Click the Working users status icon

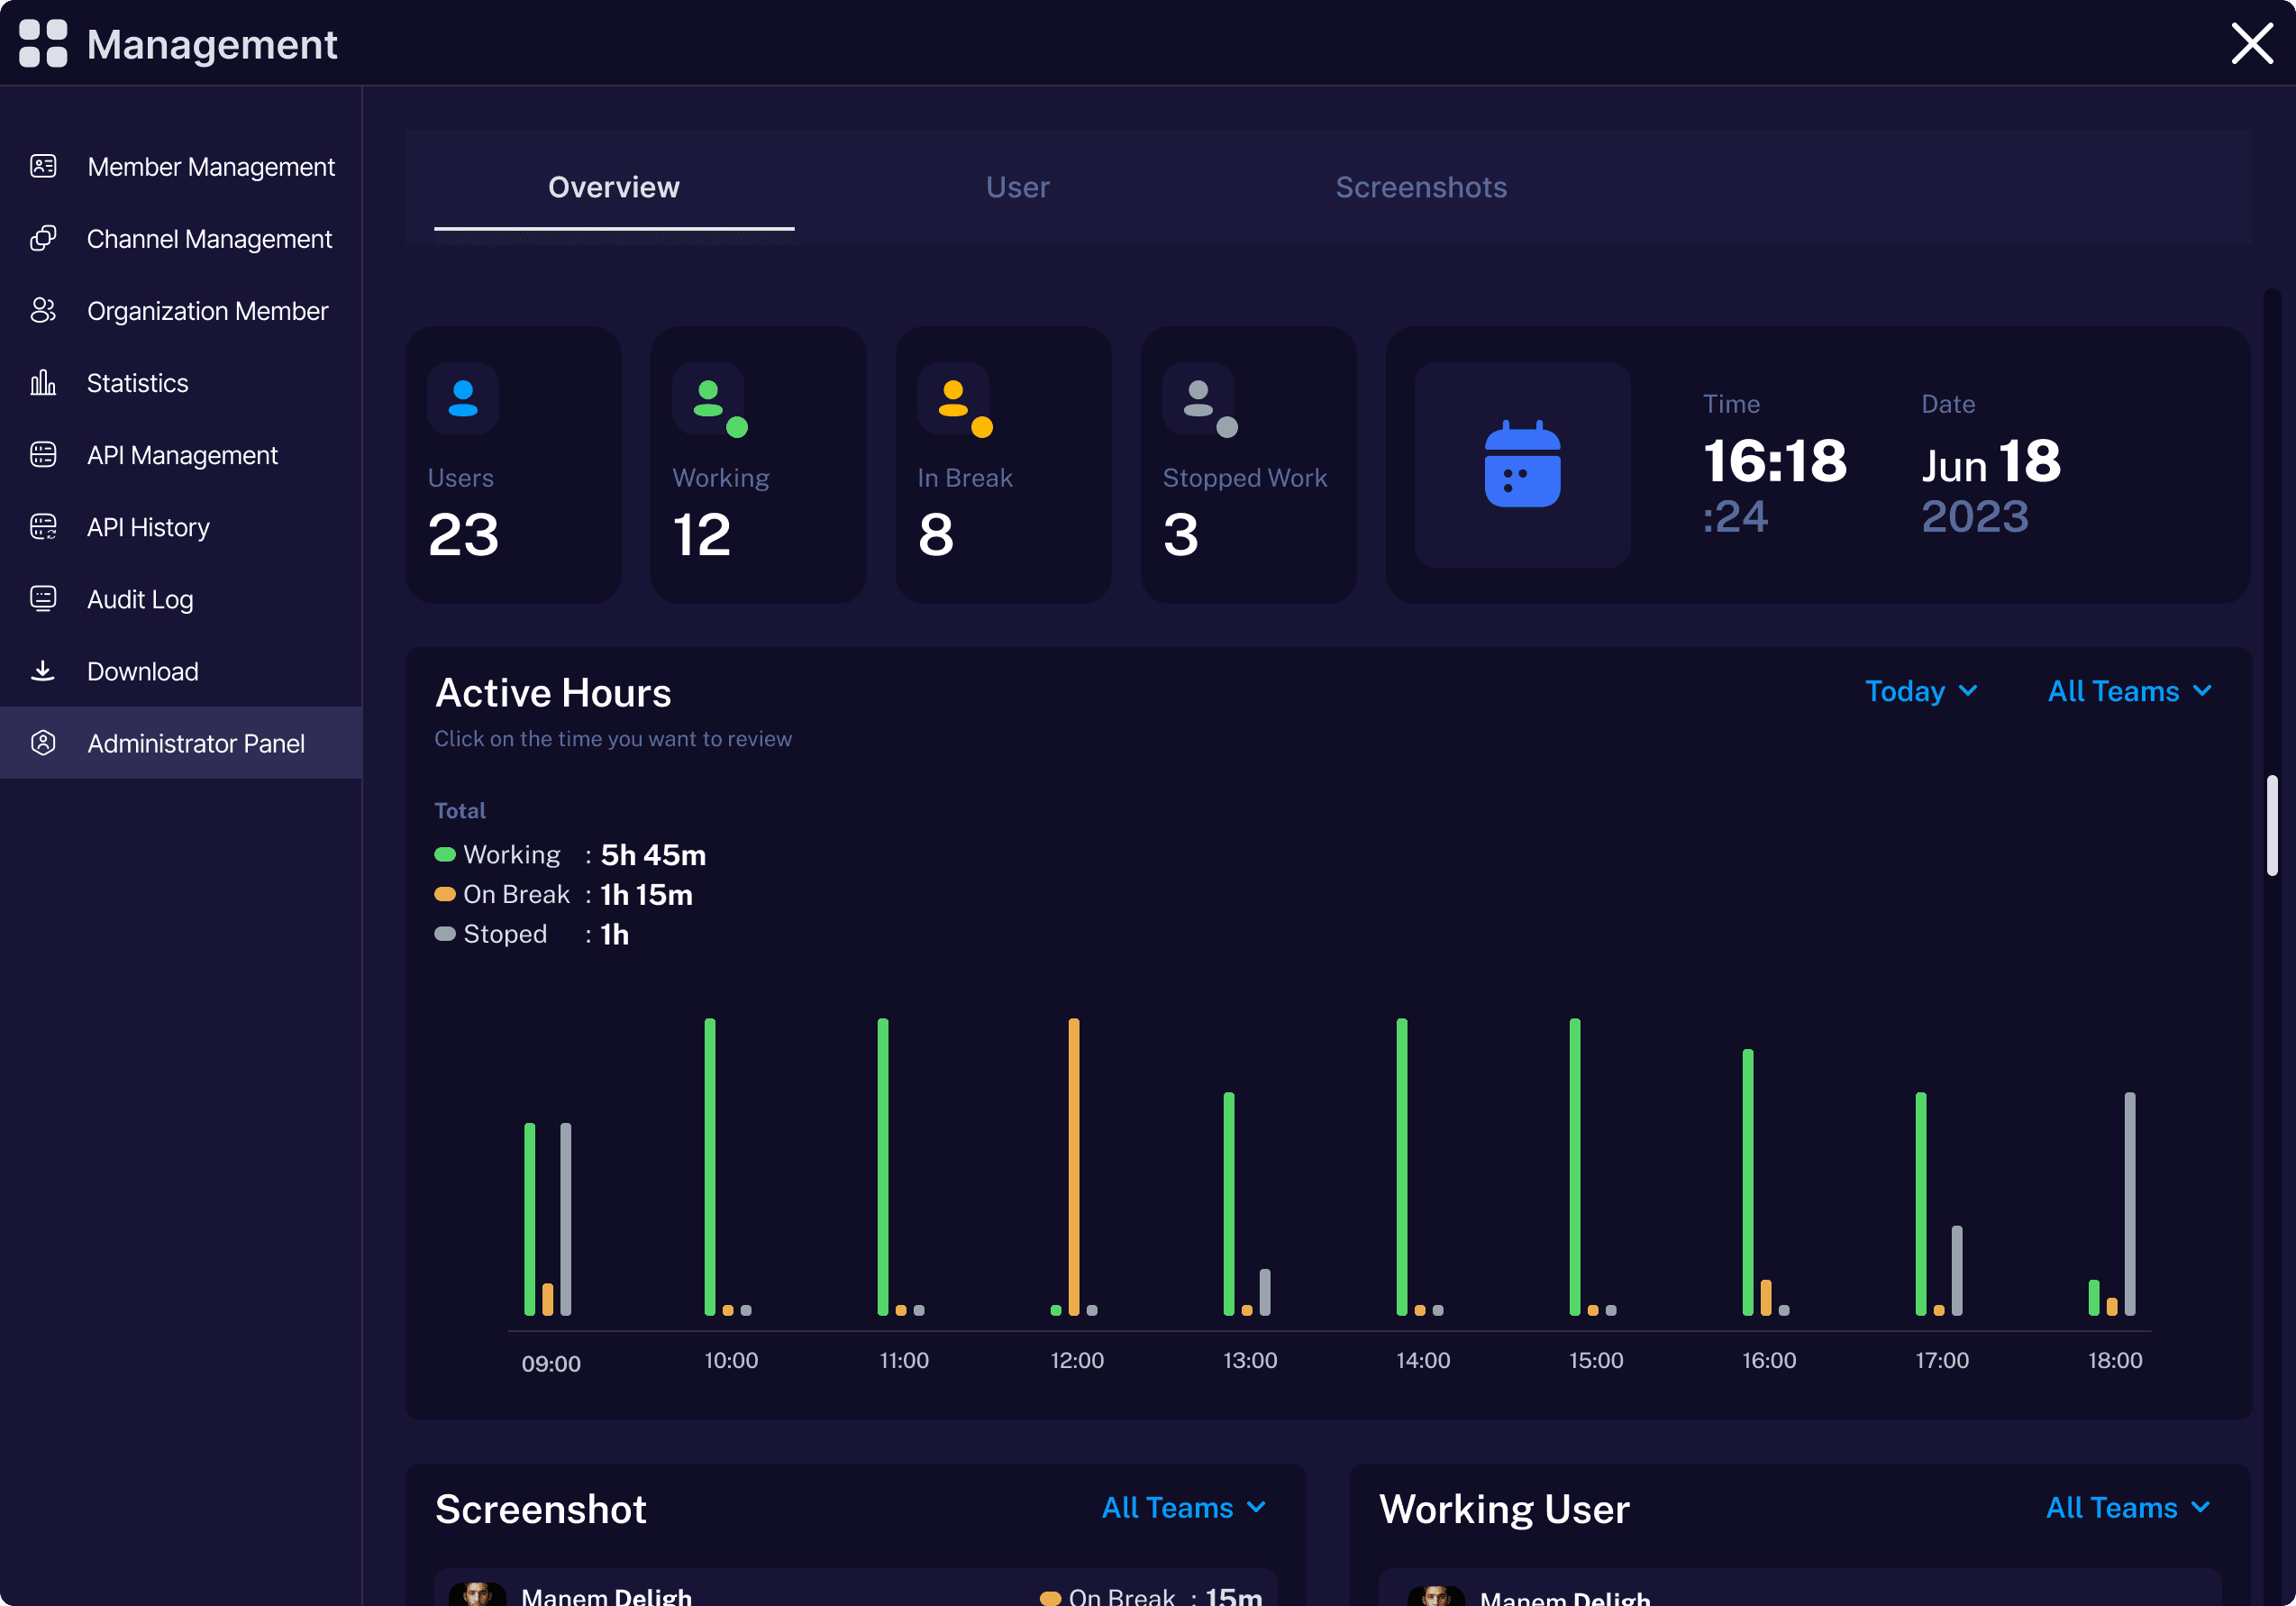(x=709, y=399)
